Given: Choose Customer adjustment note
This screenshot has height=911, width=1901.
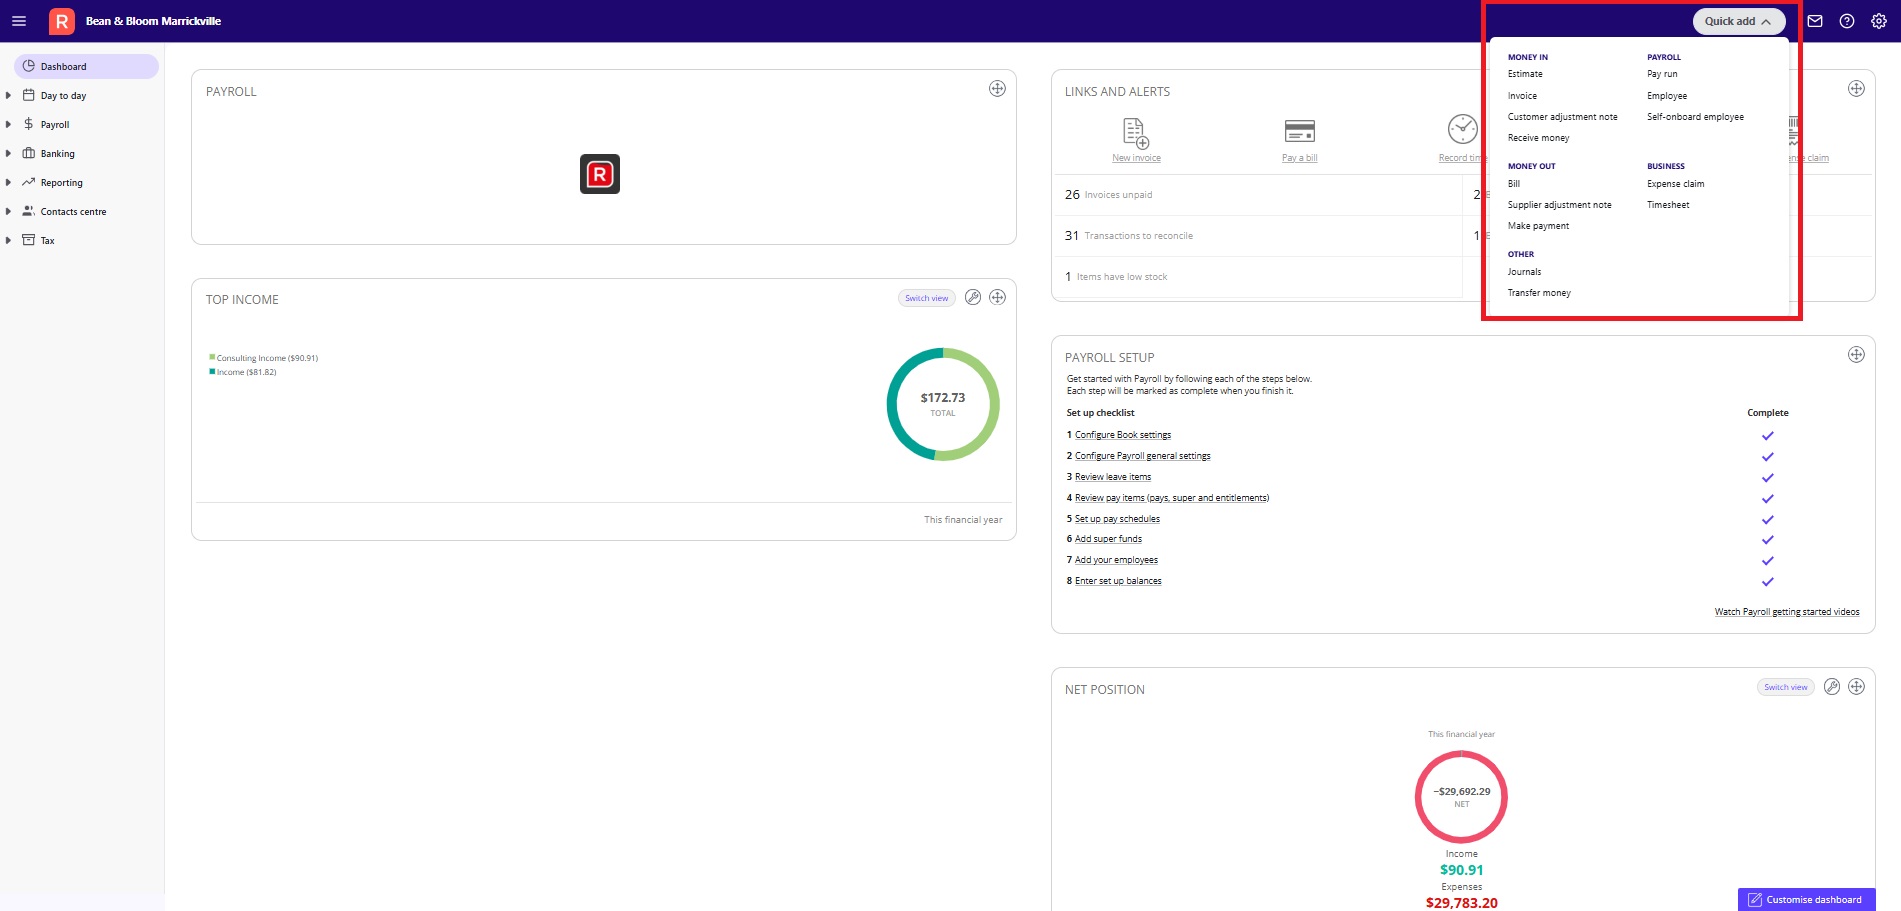Looking at the screenshot, I should coord(1562,117).
